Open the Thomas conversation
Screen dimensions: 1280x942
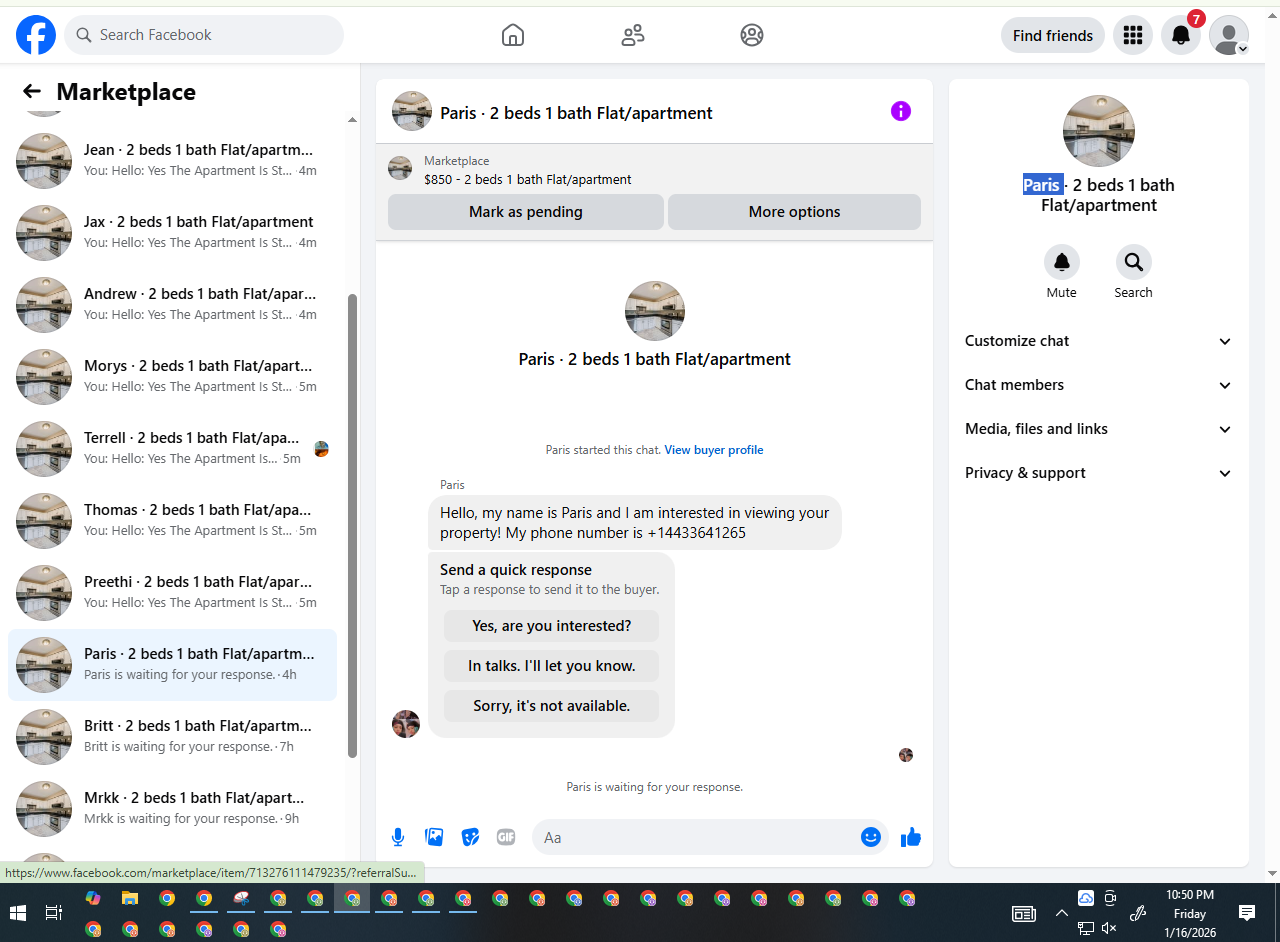(x=172, y=520)
